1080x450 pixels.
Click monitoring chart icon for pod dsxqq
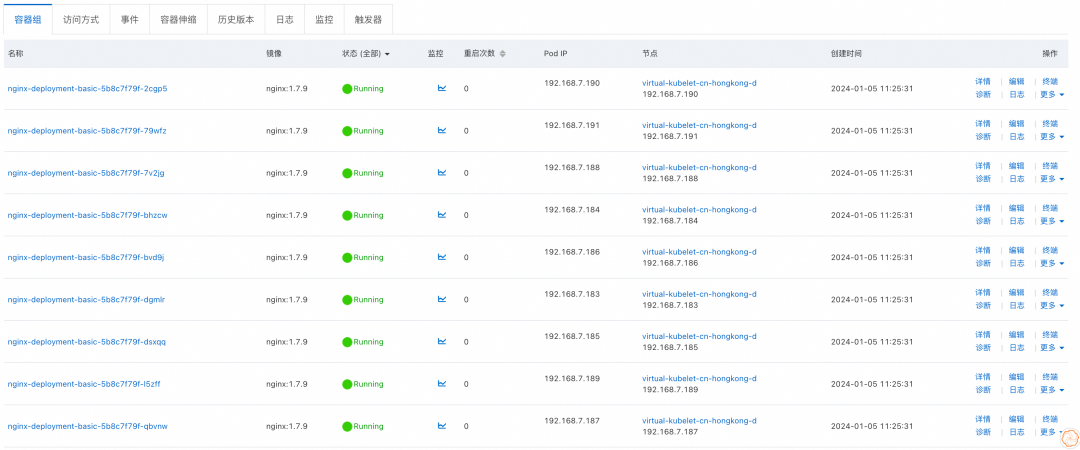pos(442,341)
